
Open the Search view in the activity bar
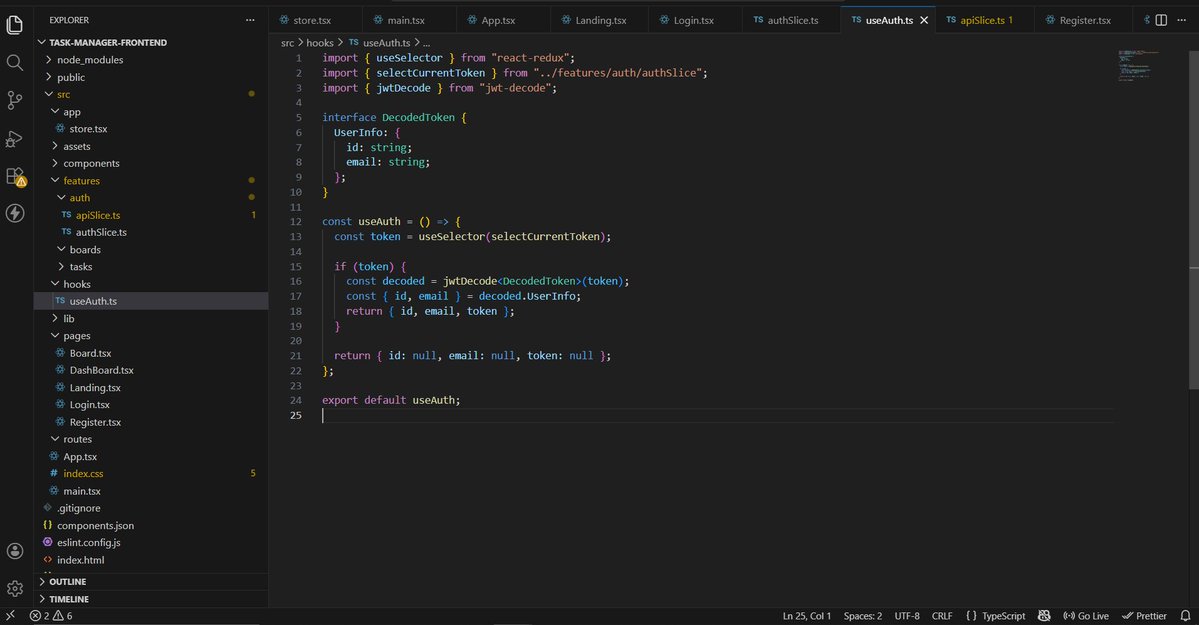click(x=15, y=62)
